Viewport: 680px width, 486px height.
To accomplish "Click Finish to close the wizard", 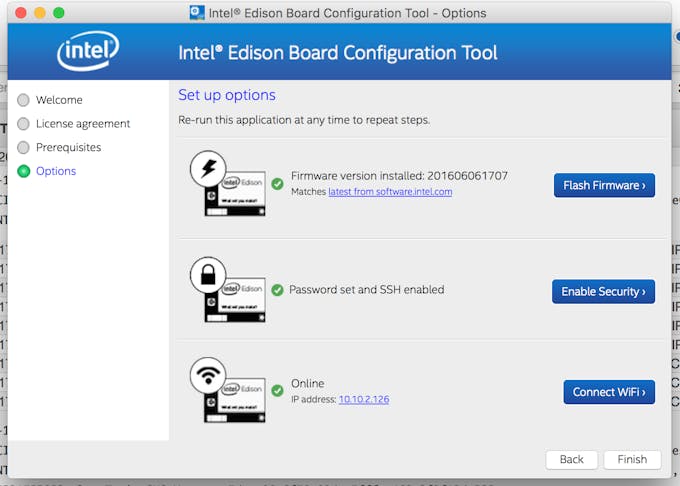I will click(632, 460).
